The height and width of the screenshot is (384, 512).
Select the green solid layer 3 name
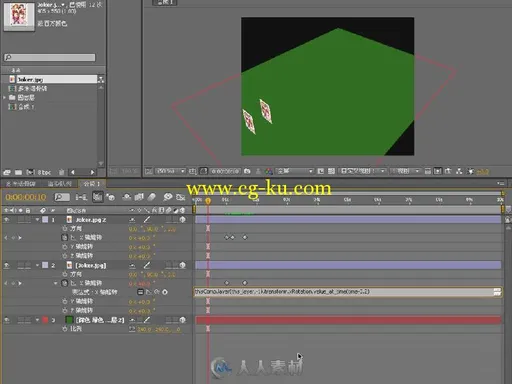pos(100,320)
